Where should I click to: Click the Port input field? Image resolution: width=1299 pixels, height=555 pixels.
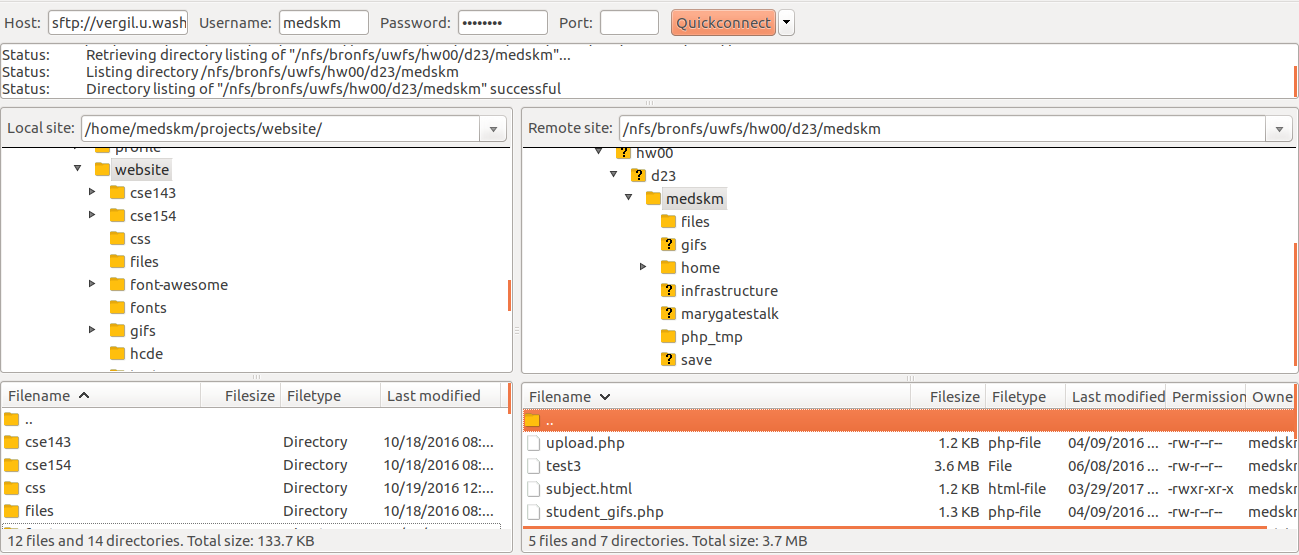click(x=628, y=22)
